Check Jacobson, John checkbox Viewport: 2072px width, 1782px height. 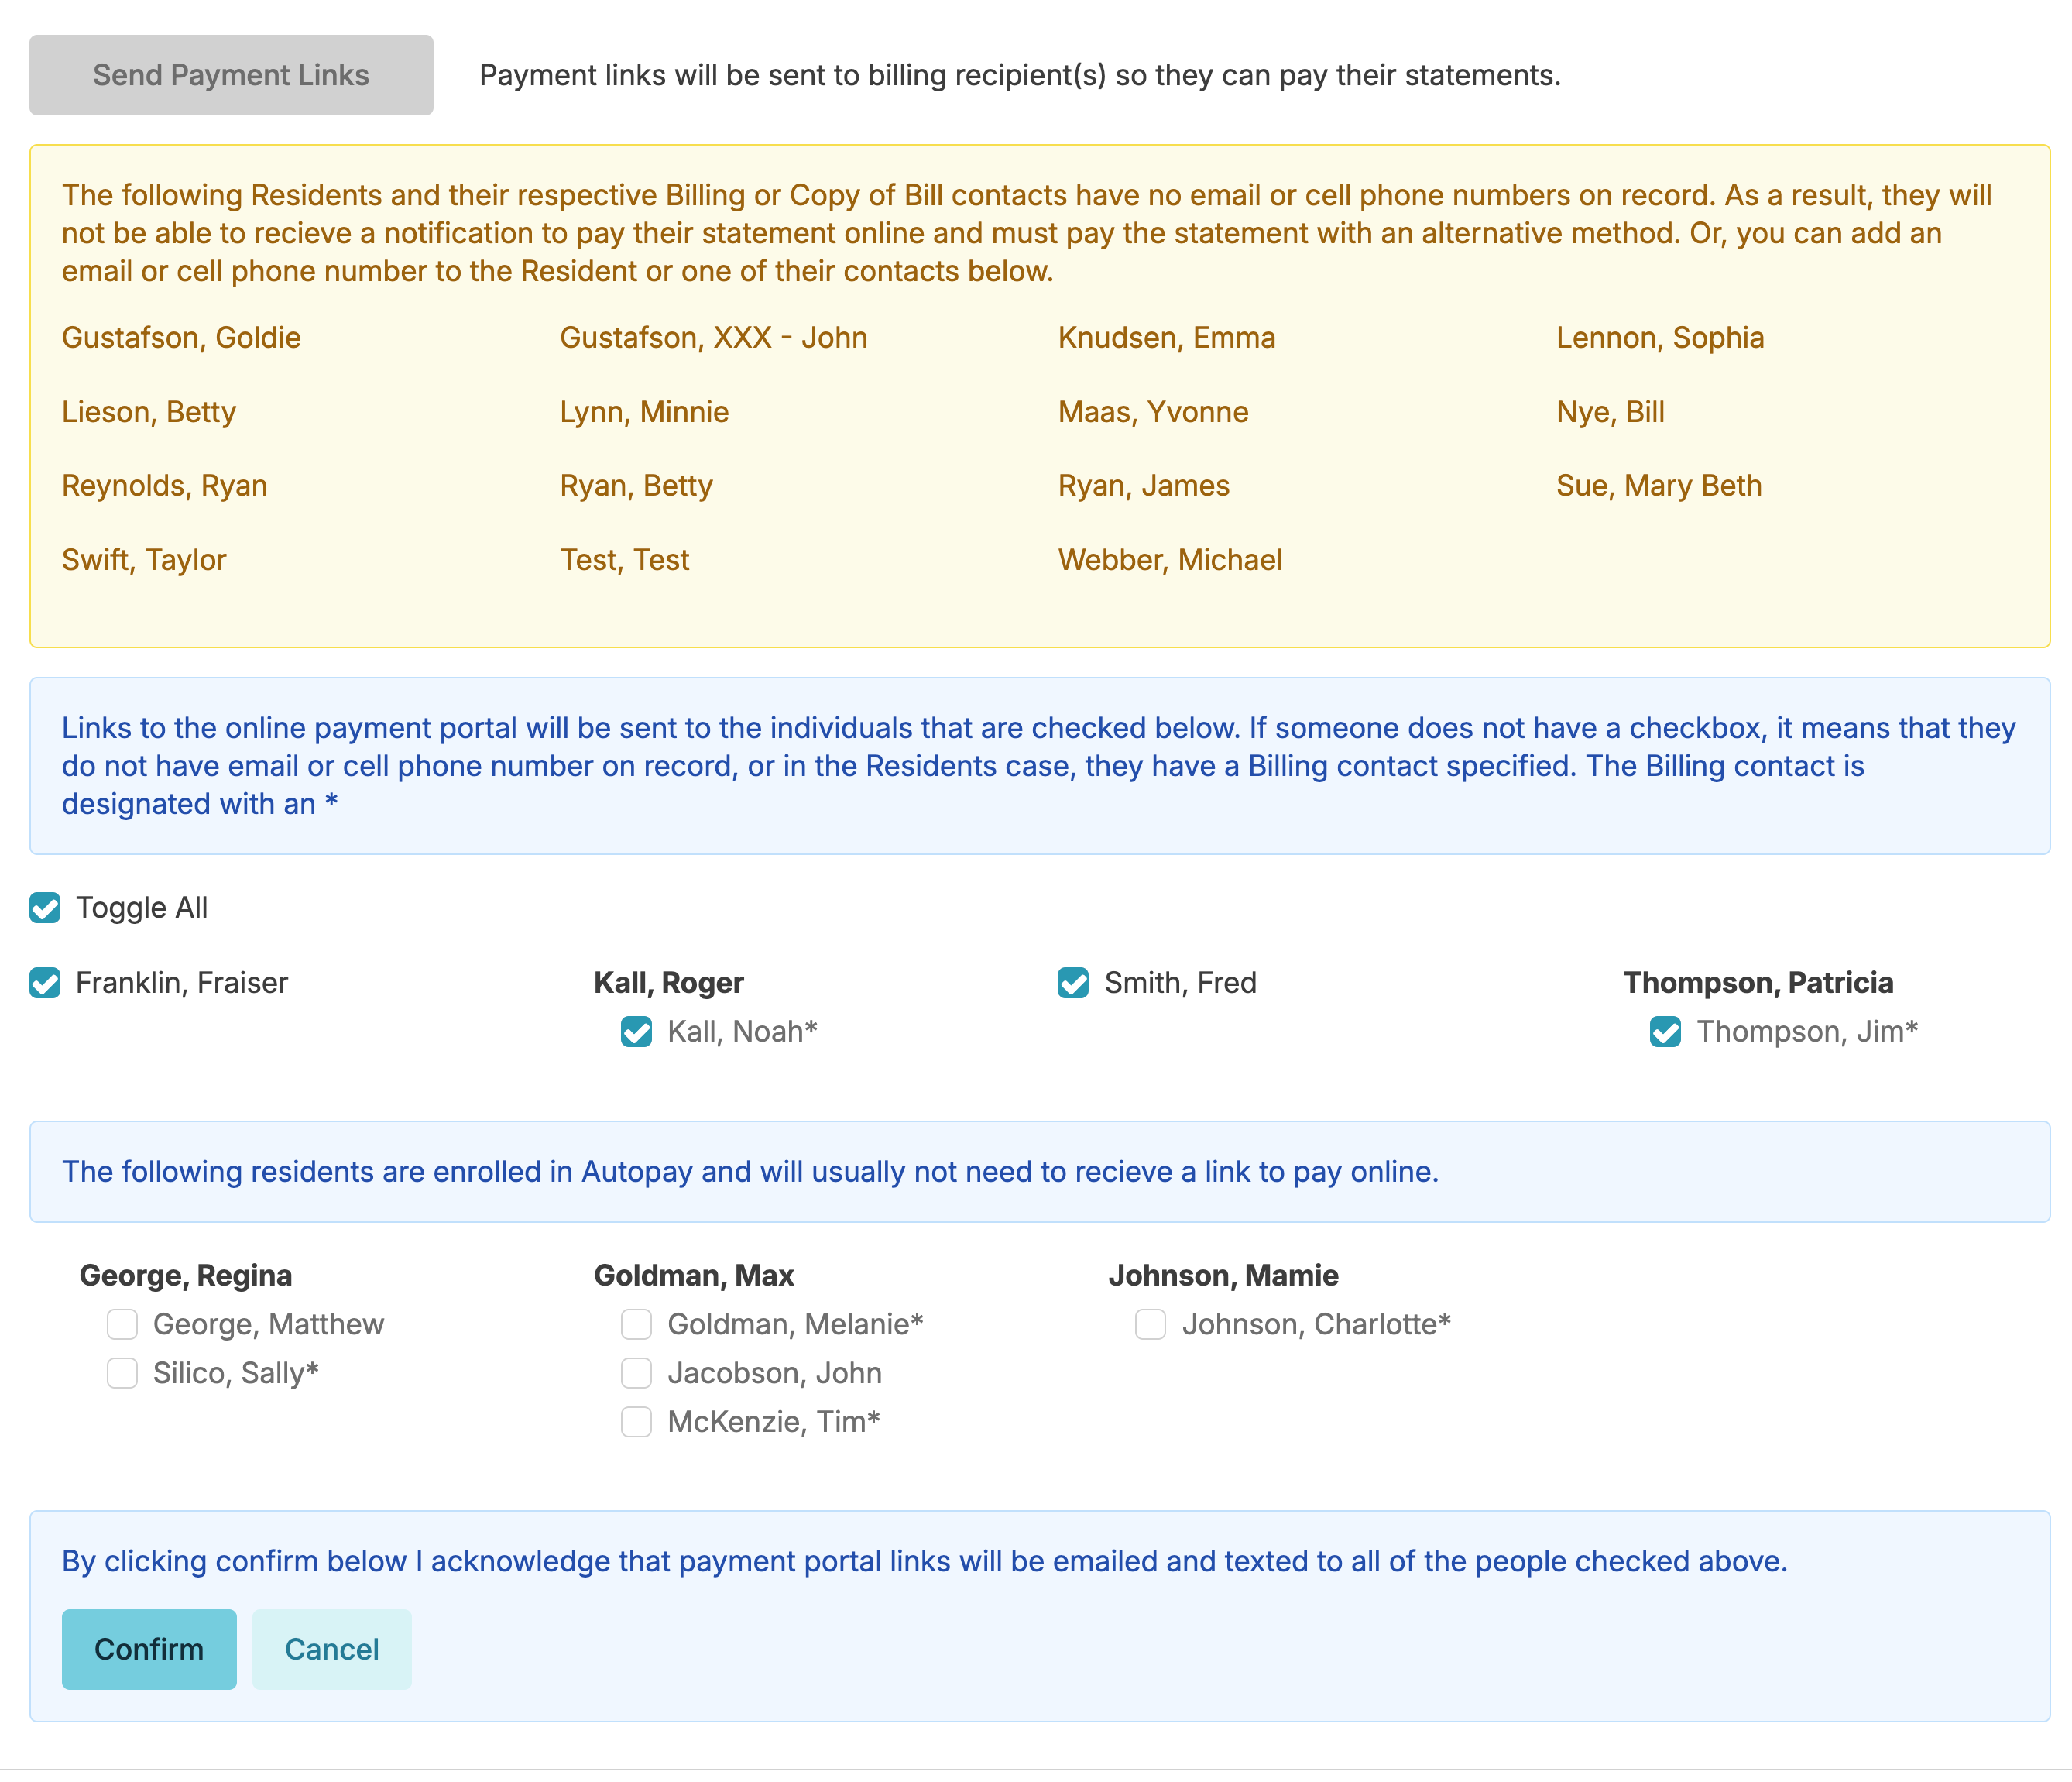pos(636,1373)
